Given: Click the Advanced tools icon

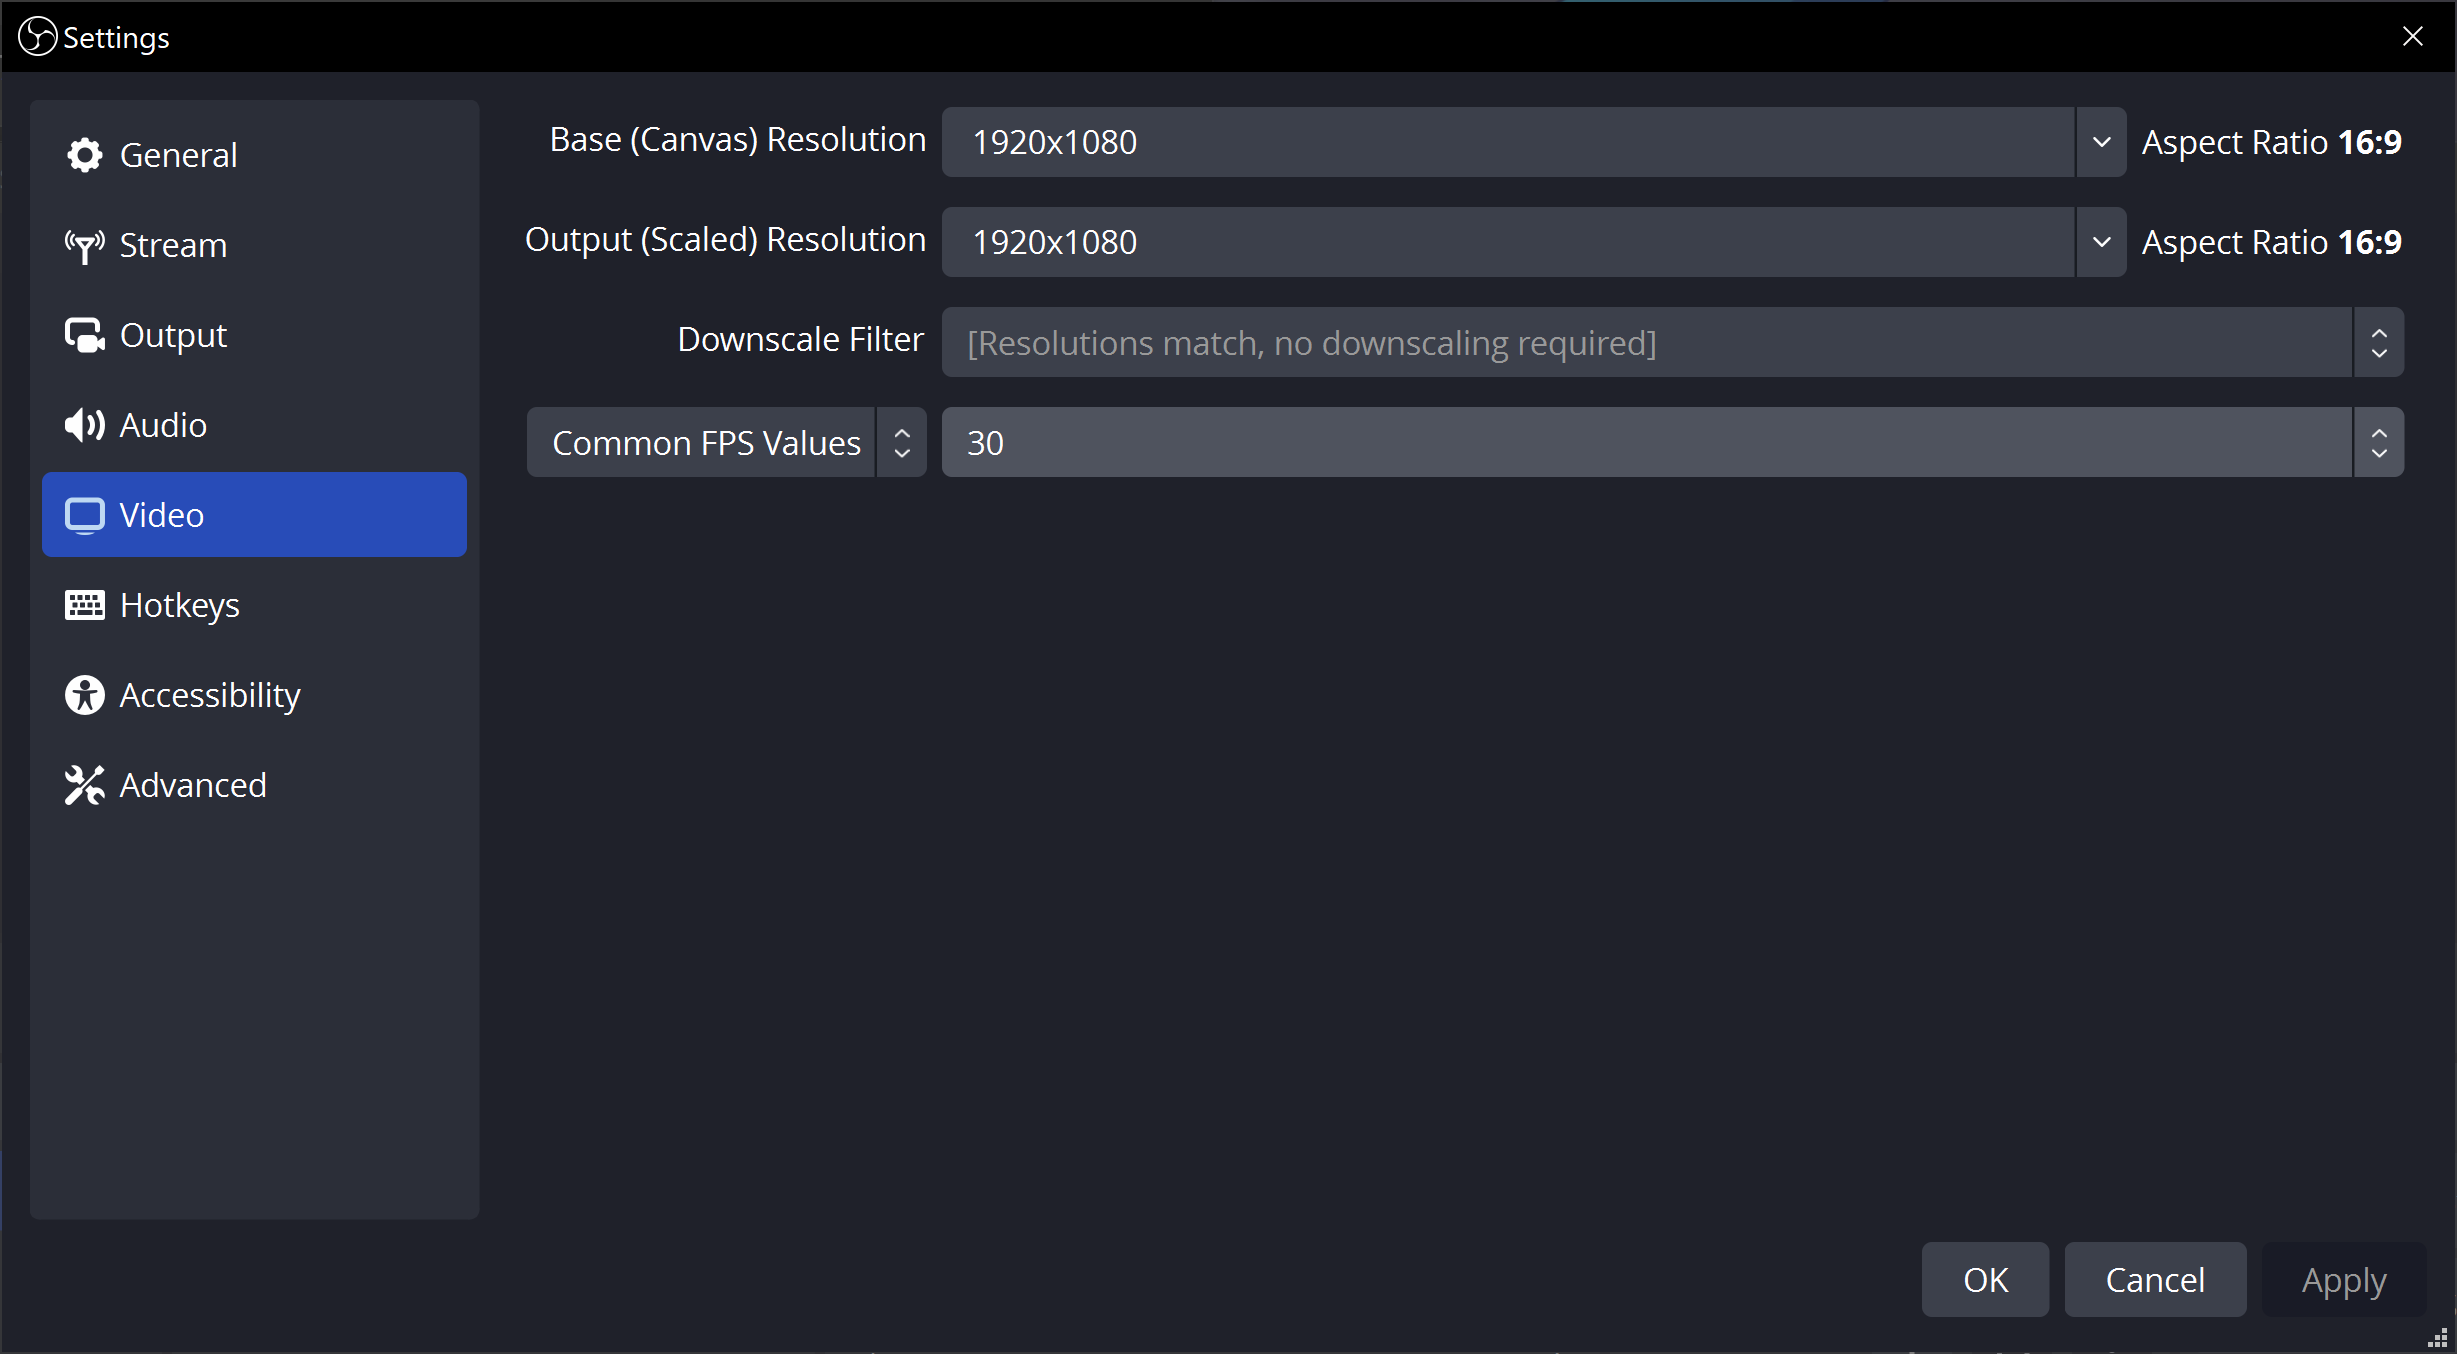Looking at the screenshot, I should (x=85, y=785).
